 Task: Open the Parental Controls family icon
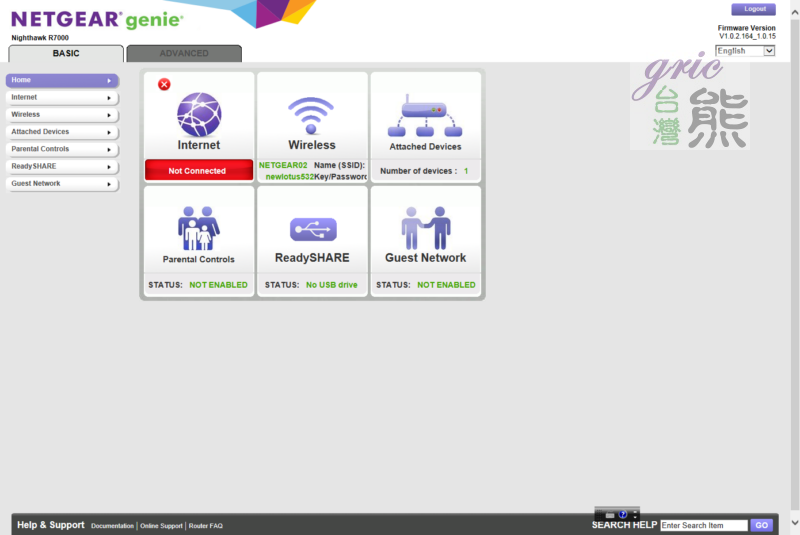click(198, 228)
